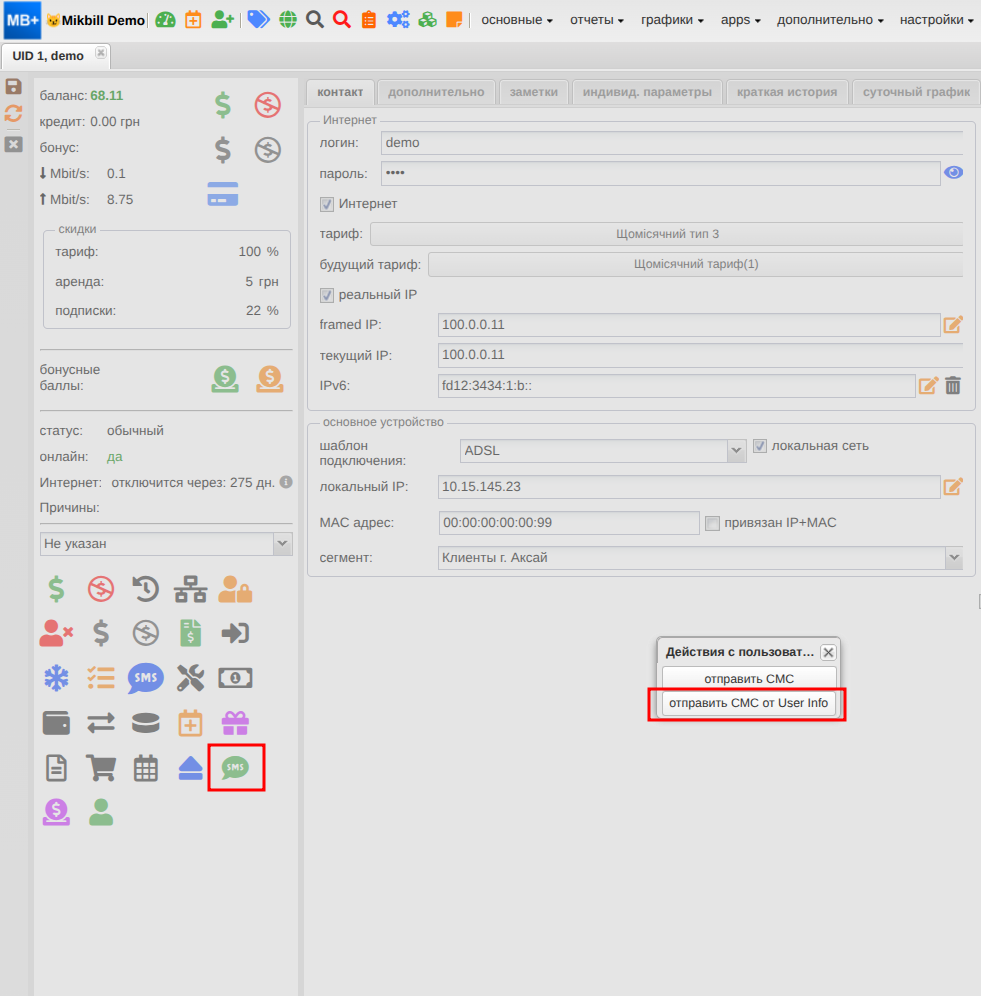Show password with the eye icon

tap(953, 172)
